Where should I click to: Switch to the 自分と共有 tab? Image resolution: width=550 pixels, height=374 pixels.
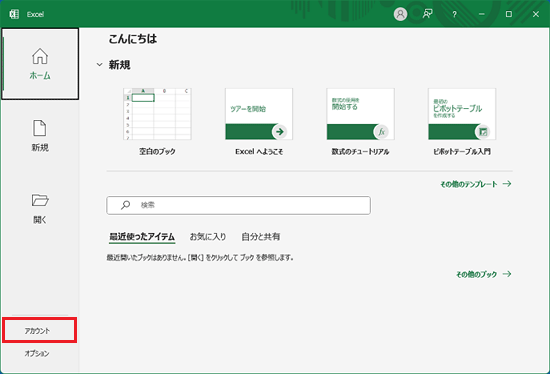click(x=261, y=237)
